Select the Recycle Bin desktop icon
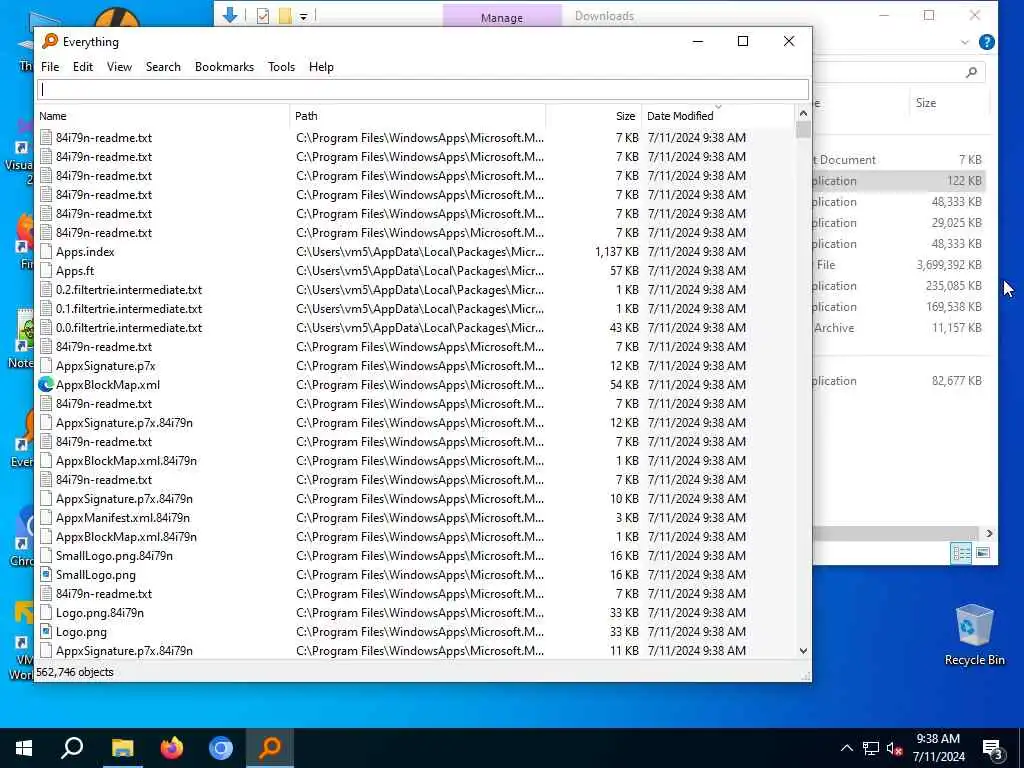The width and height of the screenshot is (1024, 768). pos(974,634)
